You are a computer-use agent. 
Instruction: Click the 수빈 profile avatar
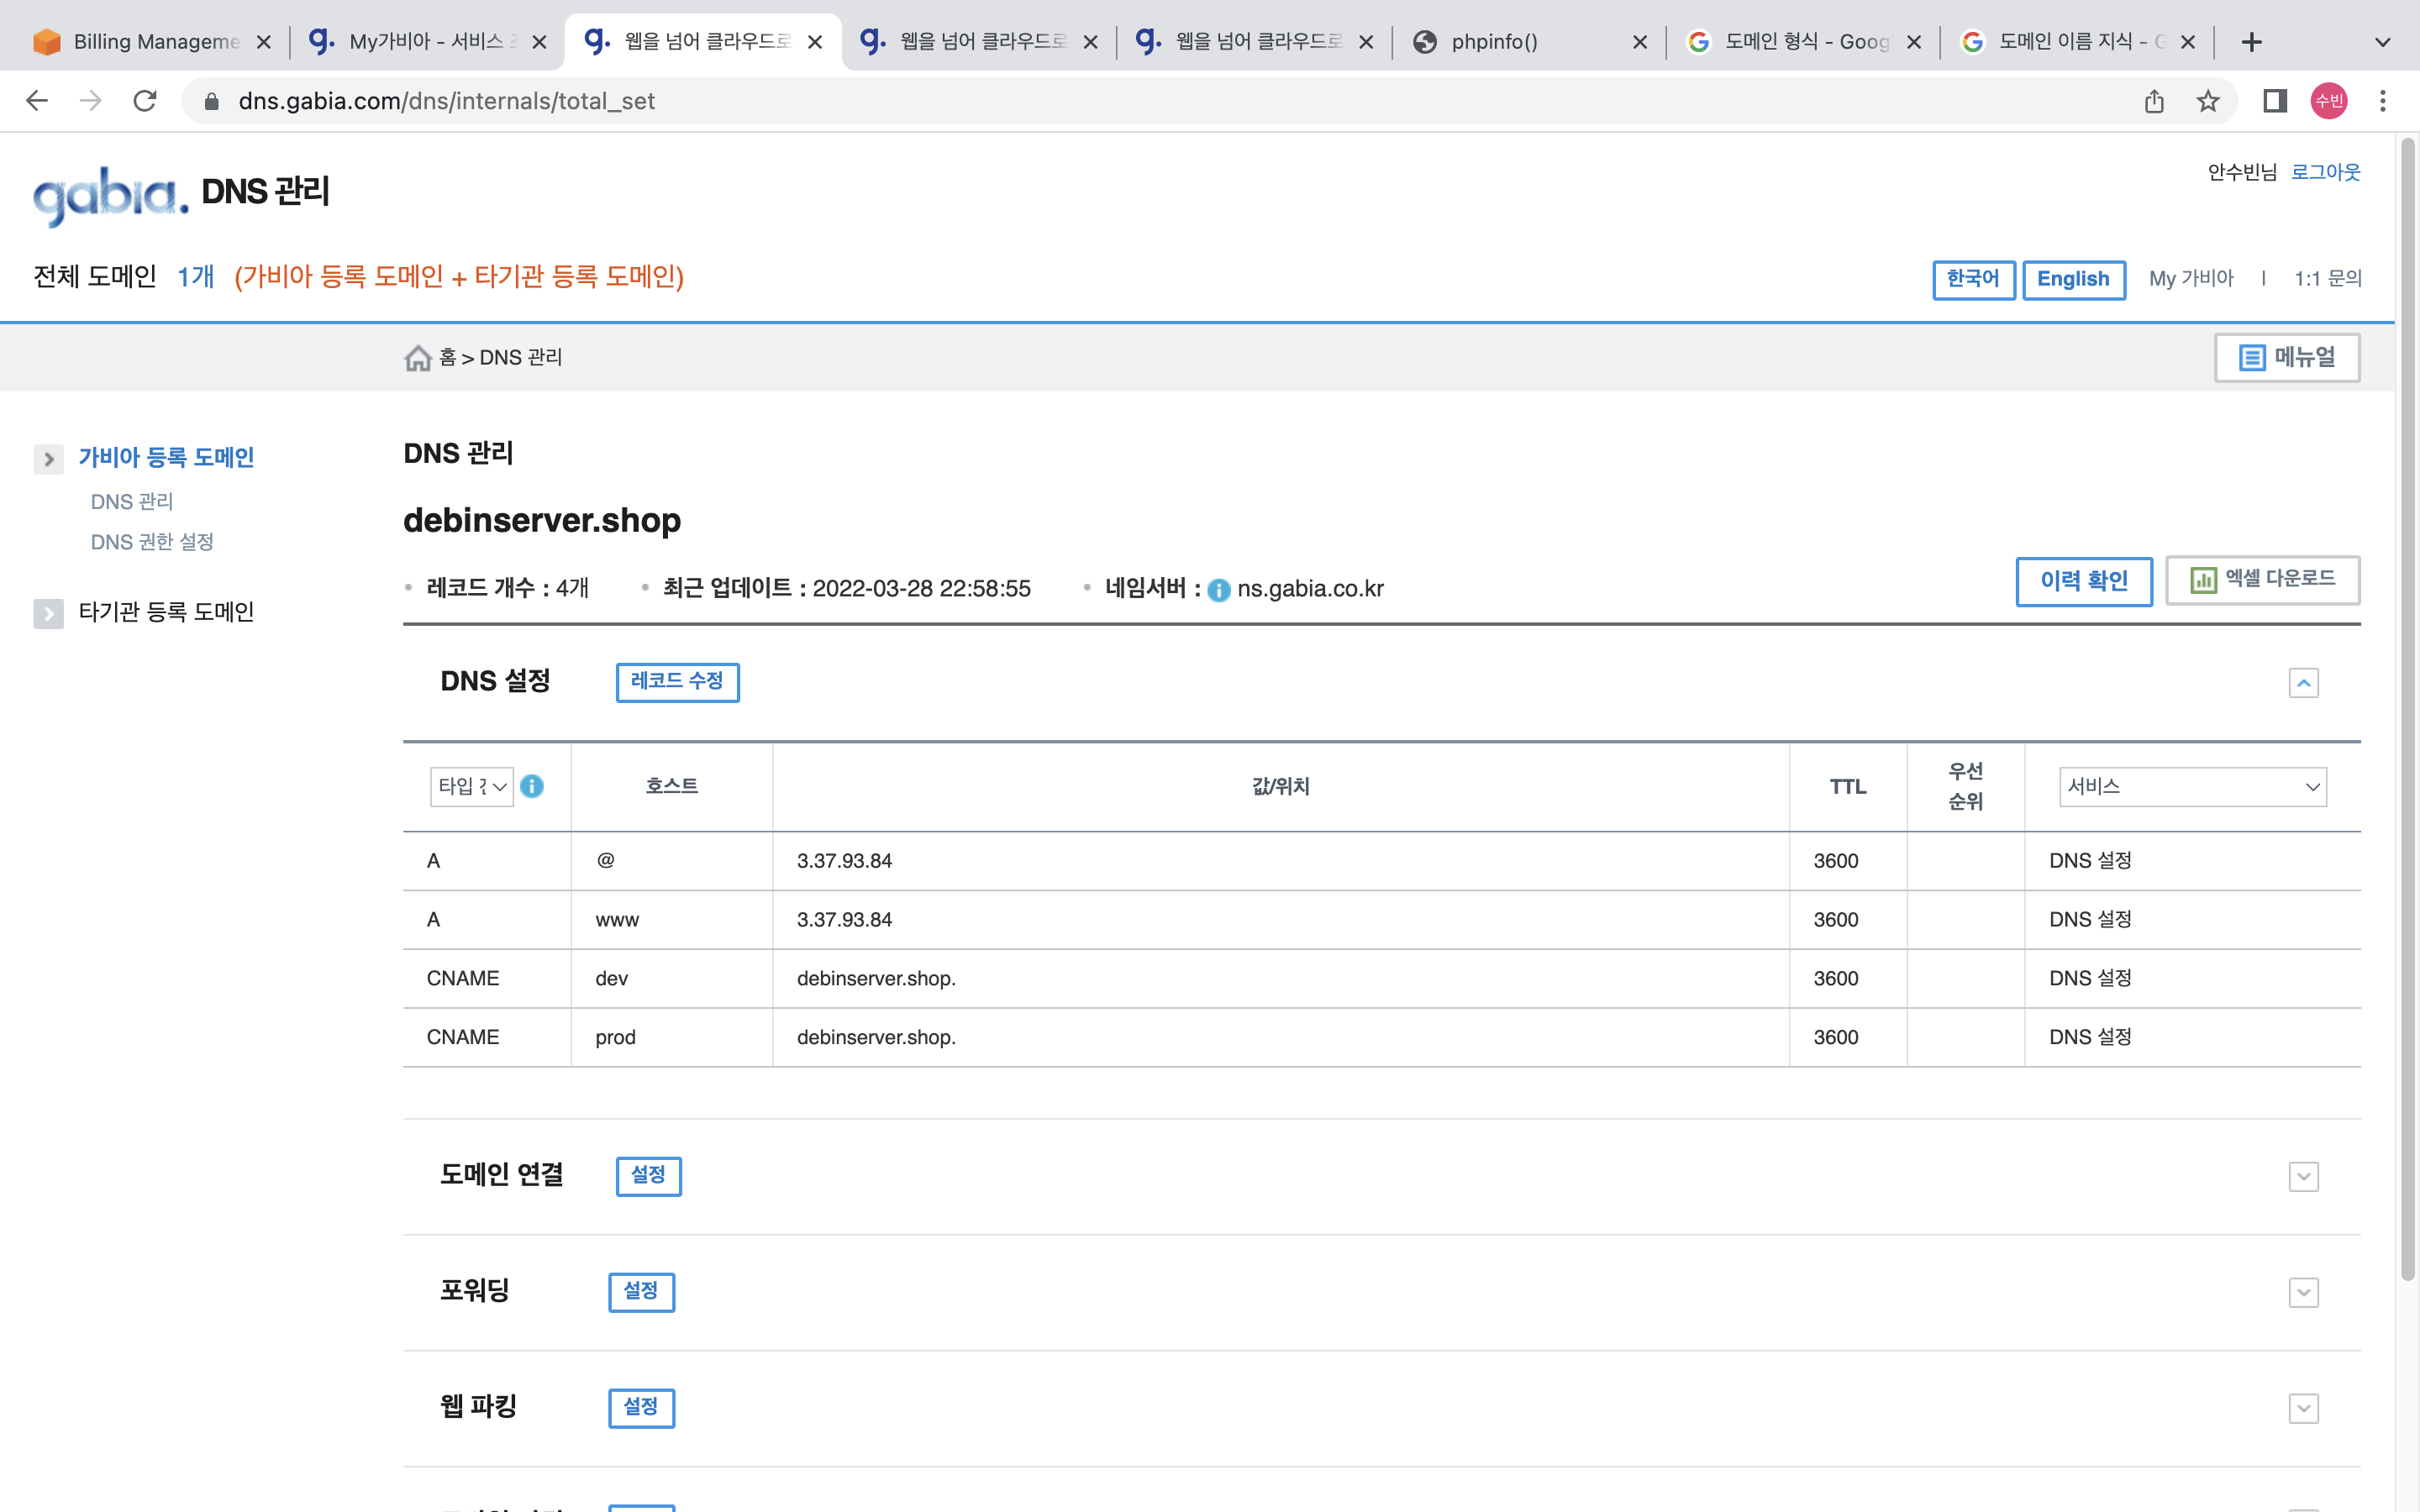(x=2329, y=101)
